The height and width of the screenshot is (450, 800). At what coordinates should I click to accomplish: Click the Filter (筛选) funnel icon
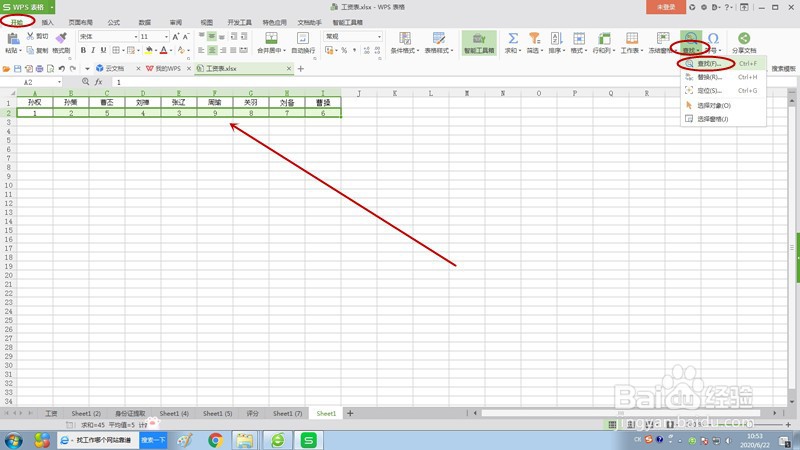534,38
